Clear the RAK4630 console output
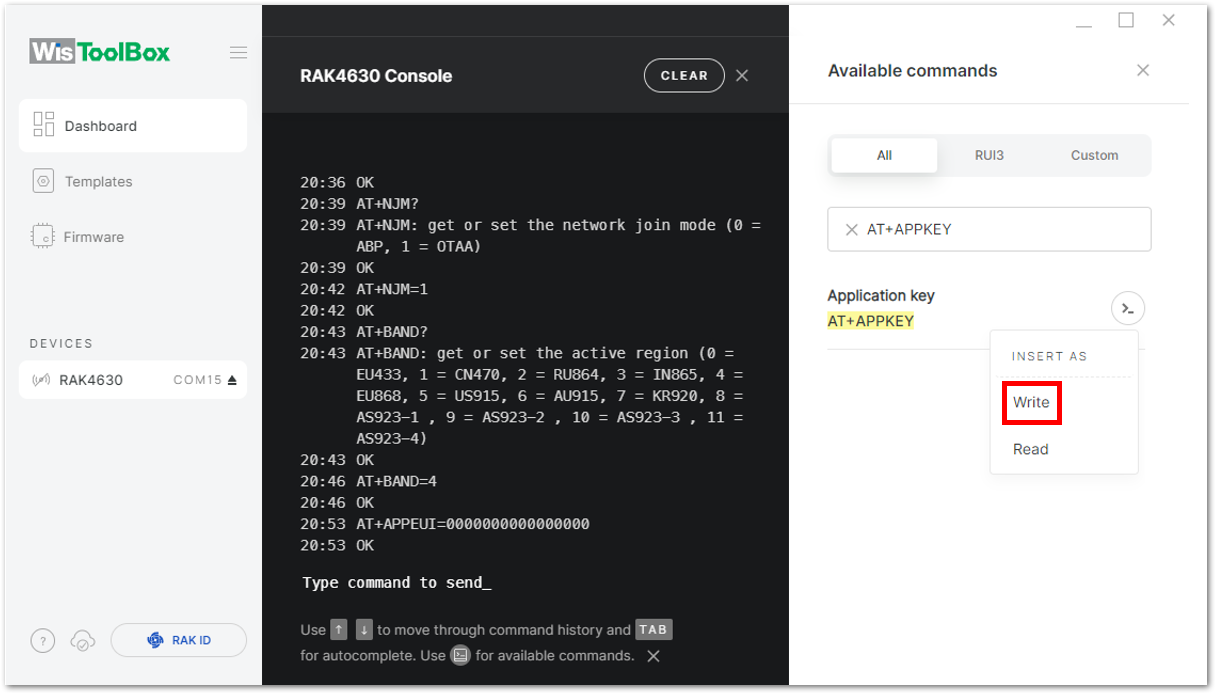The height and width of the screenshot is (694, 1216). [x=684, y=76]
